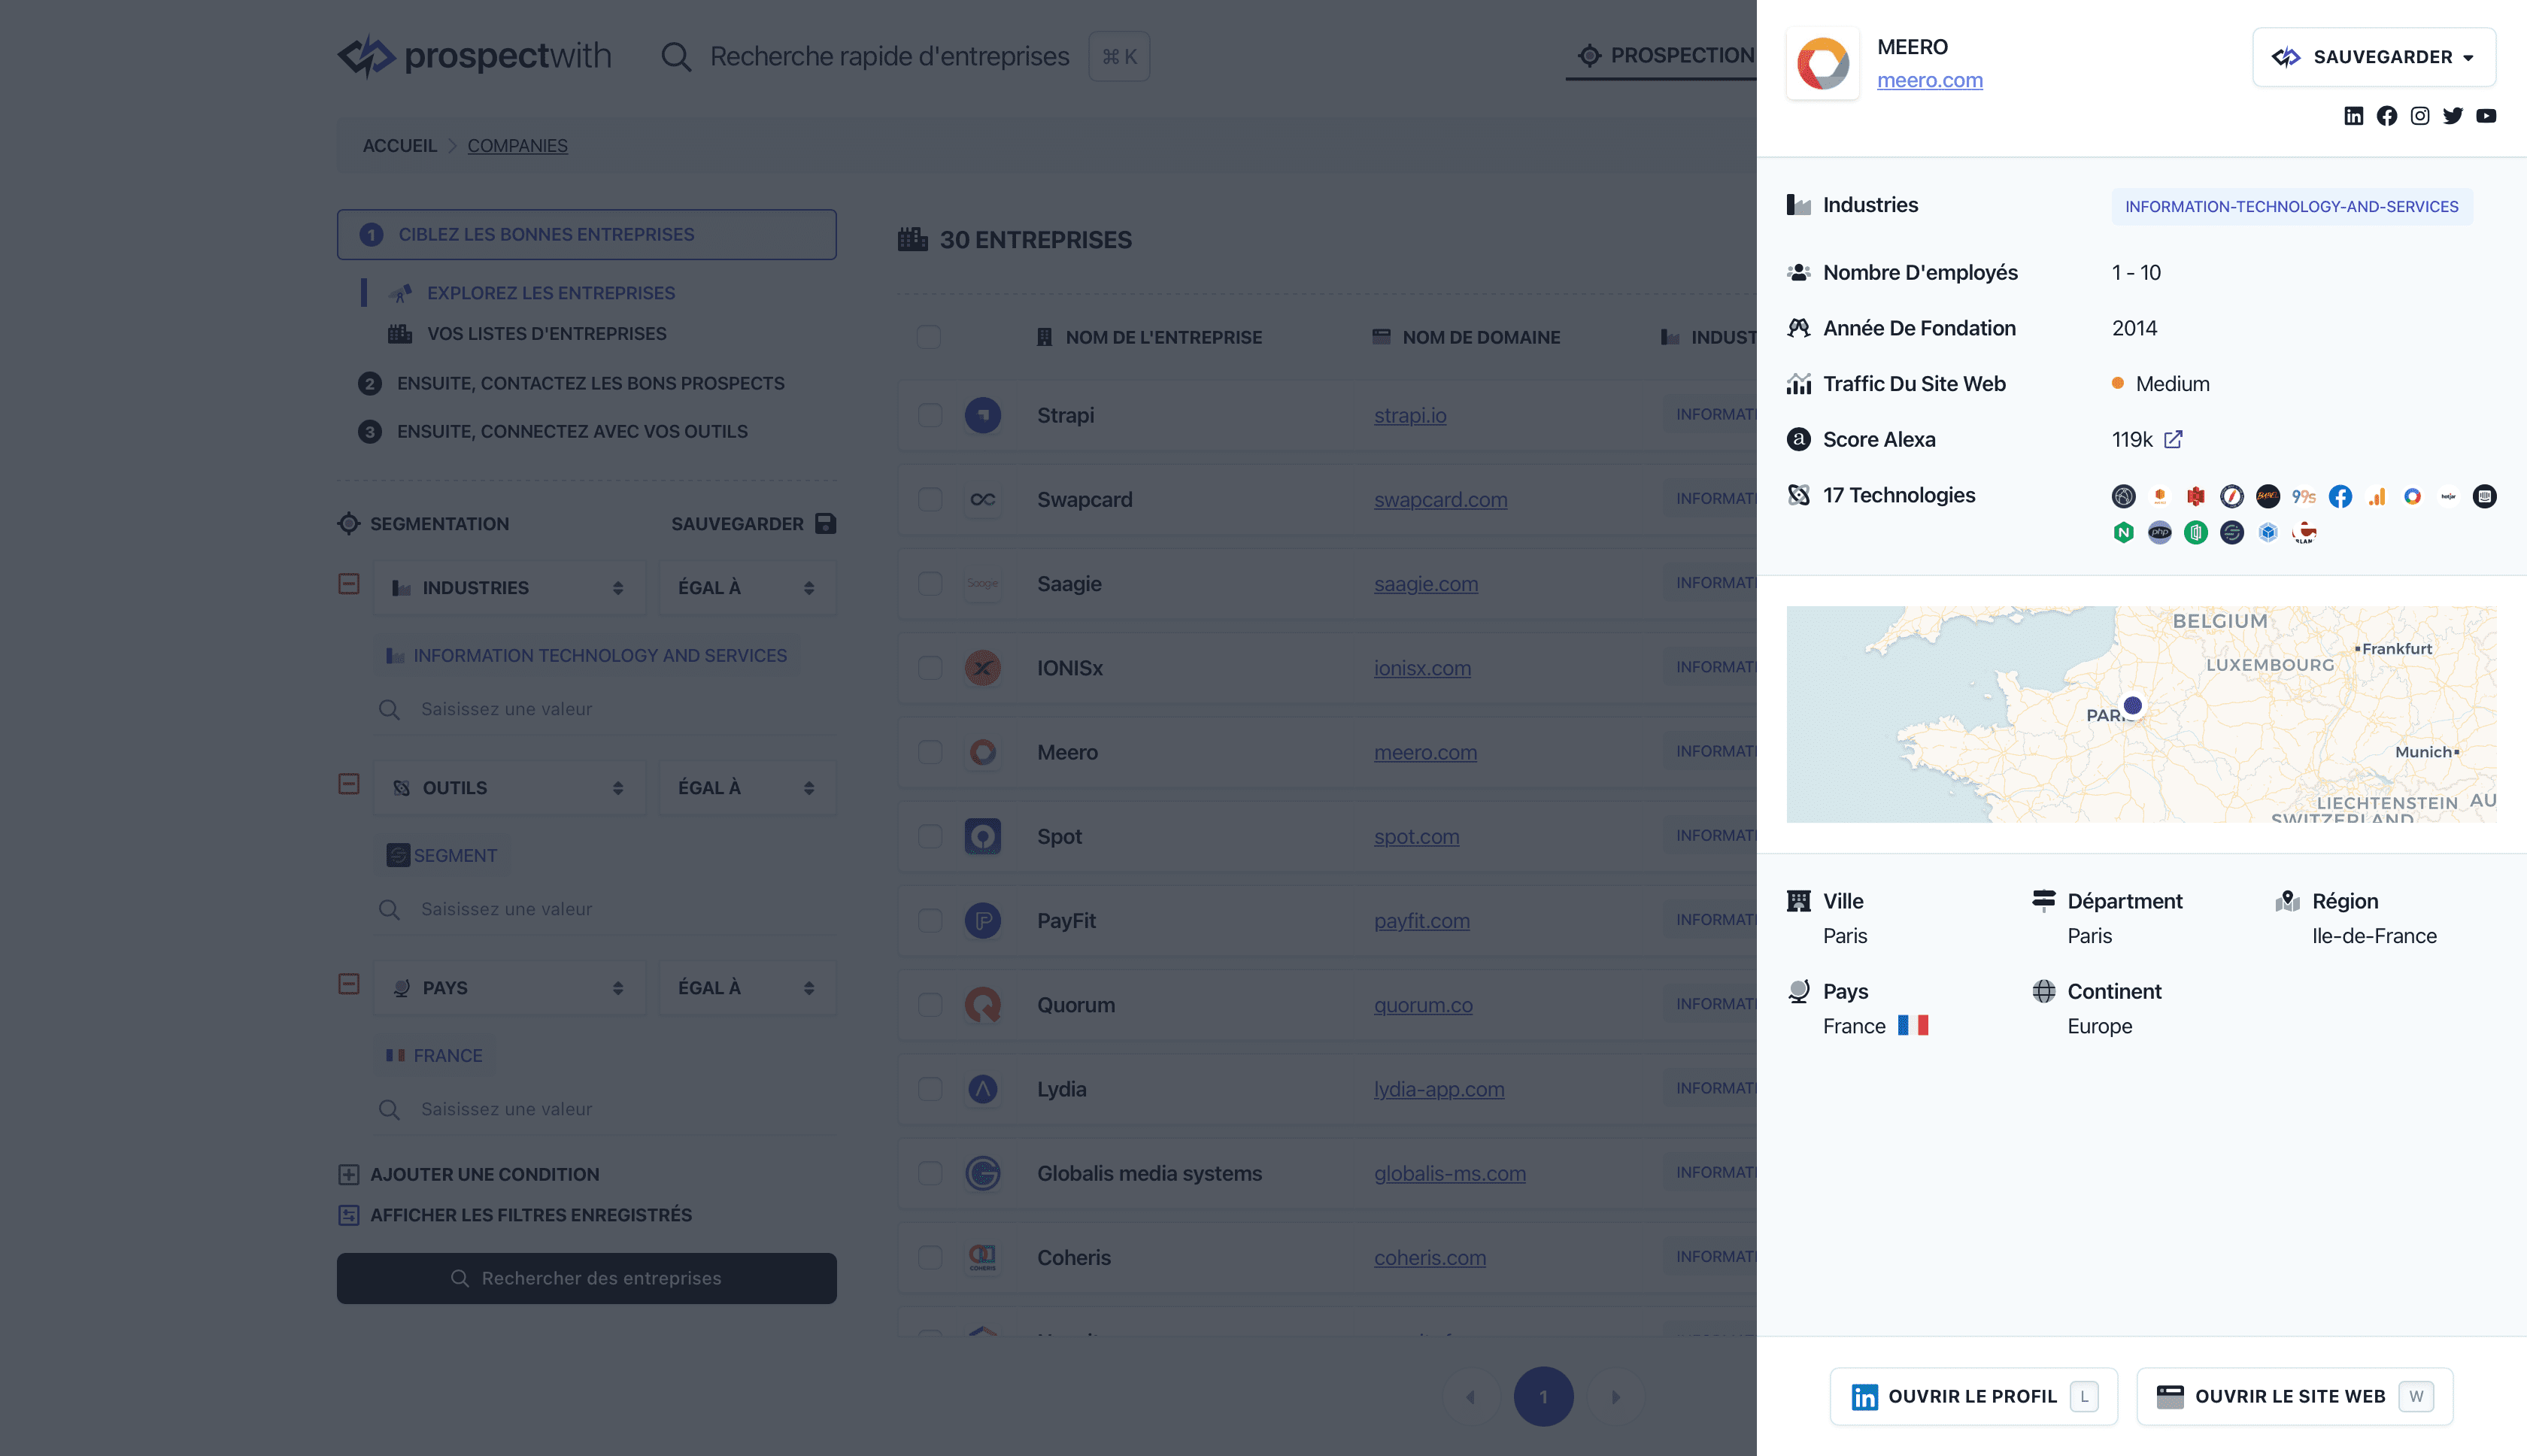Viewport: 2527px width, 1456px height.
Task: Click the PHP technology icon
Action: click(2159, 532)
